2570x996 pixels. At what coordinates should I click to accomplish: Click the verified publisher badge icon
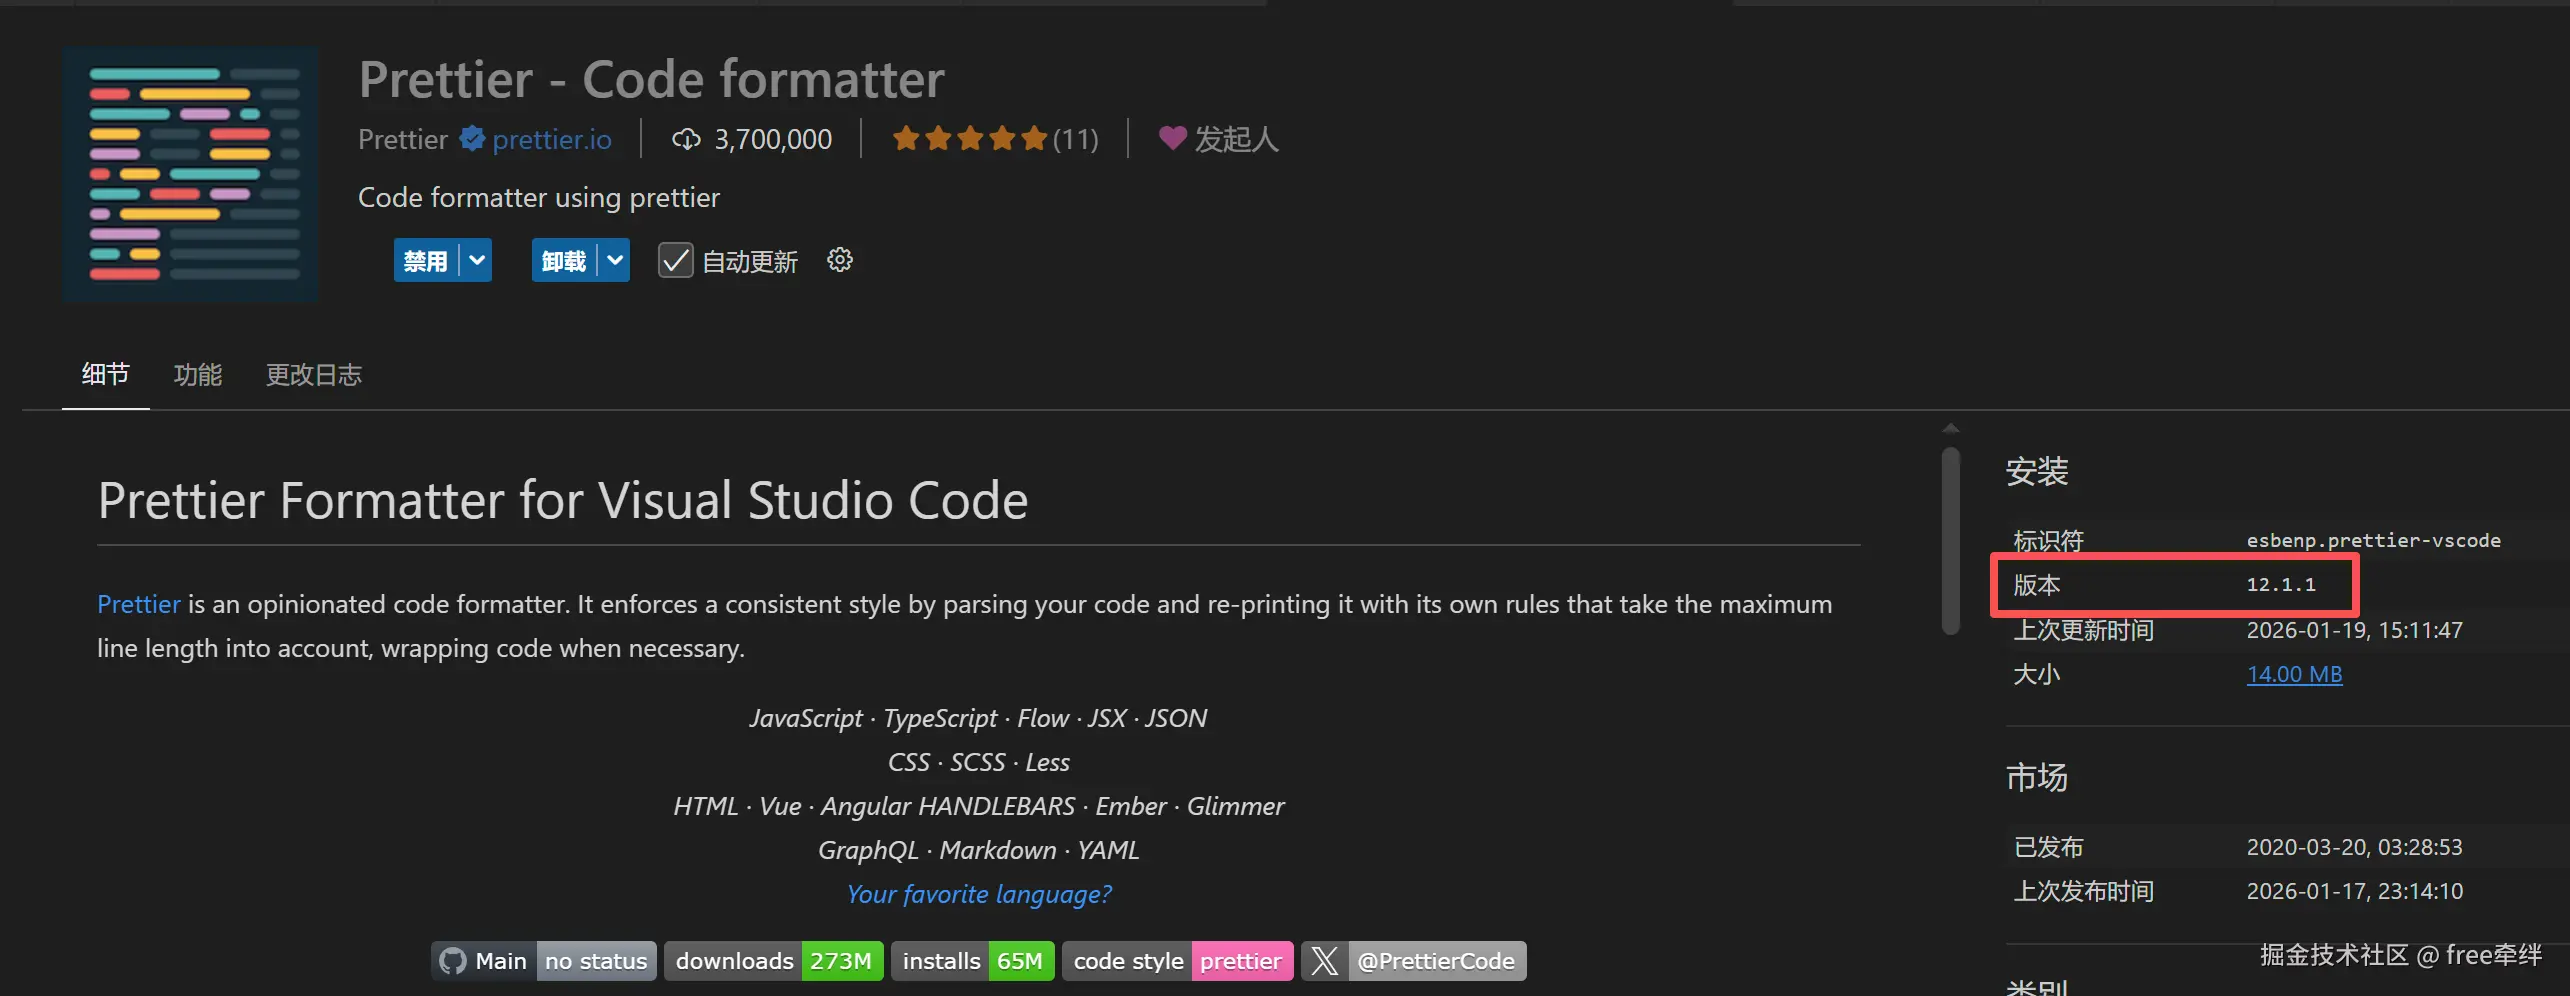tap(472, 138)
